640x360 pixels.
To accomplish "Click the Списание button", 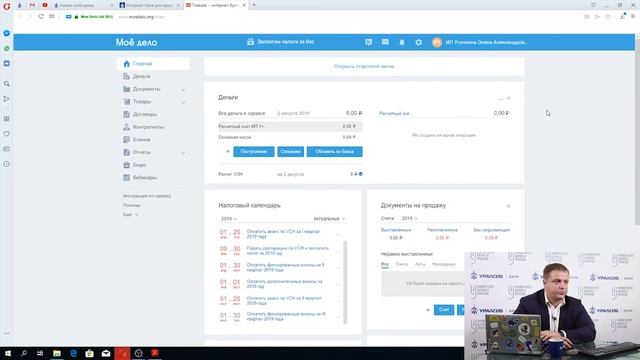I will click(x=290, y=151).
